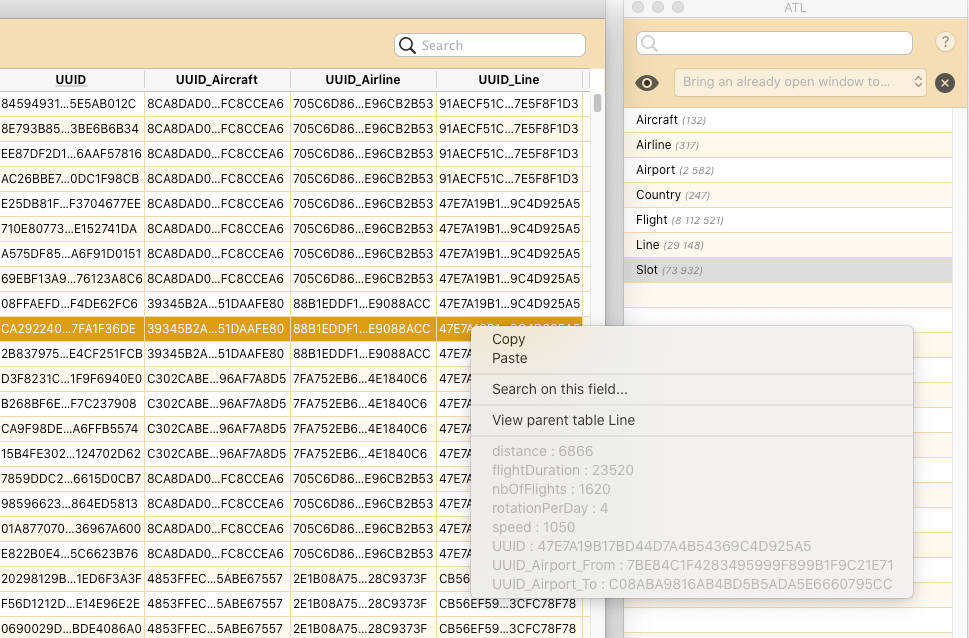Select UUID cell 8E793B85...3BE6B6B34
The image size is (969, 638).
pos(72,129)
